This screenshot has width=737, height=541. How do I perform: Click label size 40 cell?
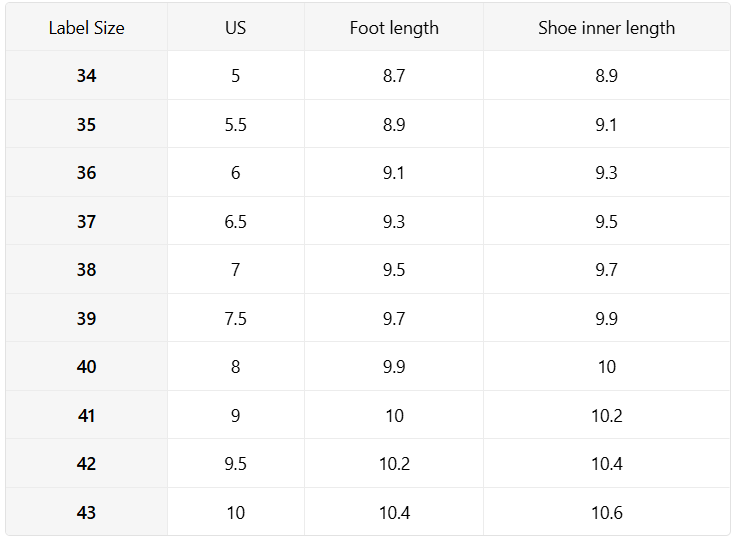(x=87, y=367)
